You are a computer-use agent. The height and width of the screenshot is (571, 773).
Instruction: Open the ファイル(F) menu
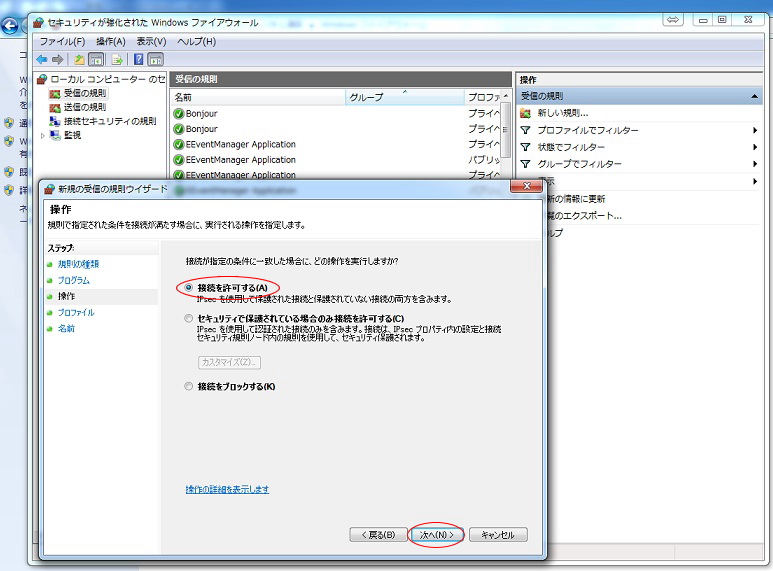click(x=62, y=41)
